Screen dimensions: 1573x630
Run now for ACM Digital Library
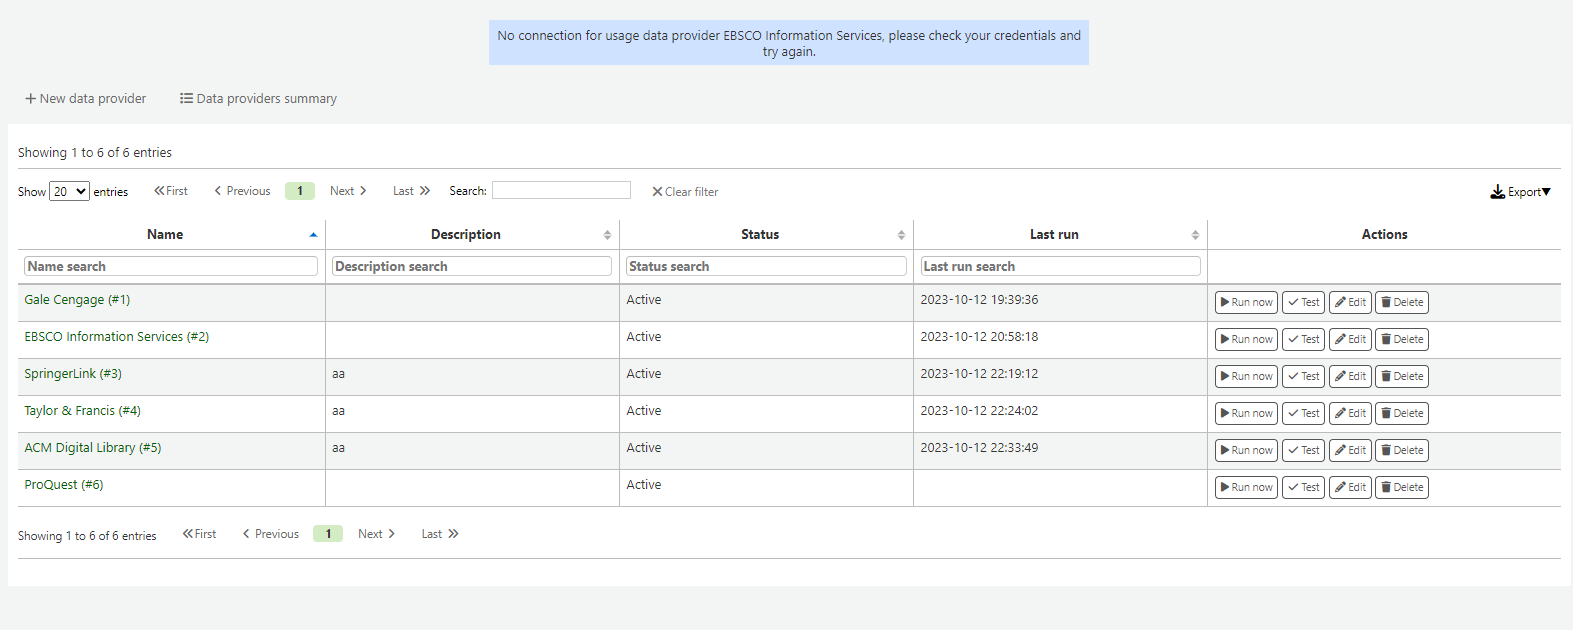point(1246,450)
